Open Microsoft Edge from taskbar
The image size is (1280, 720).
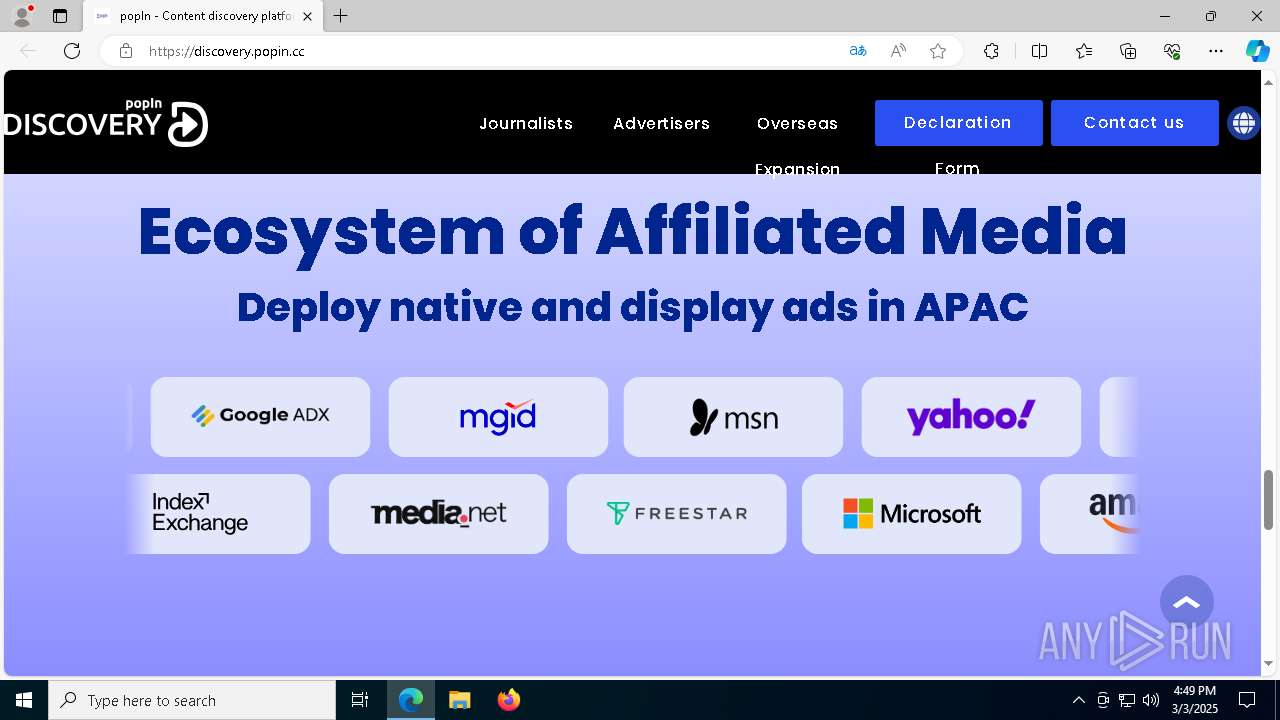411,700
